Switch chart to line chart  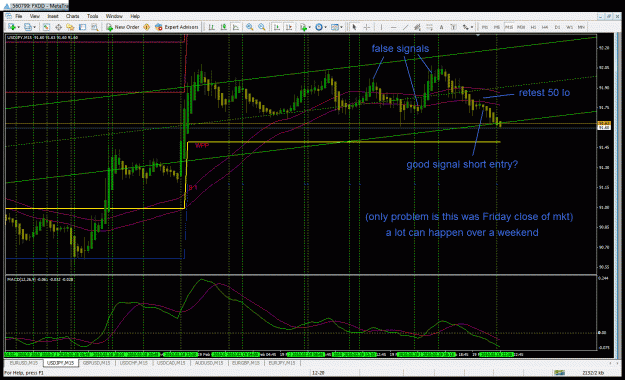236,27
